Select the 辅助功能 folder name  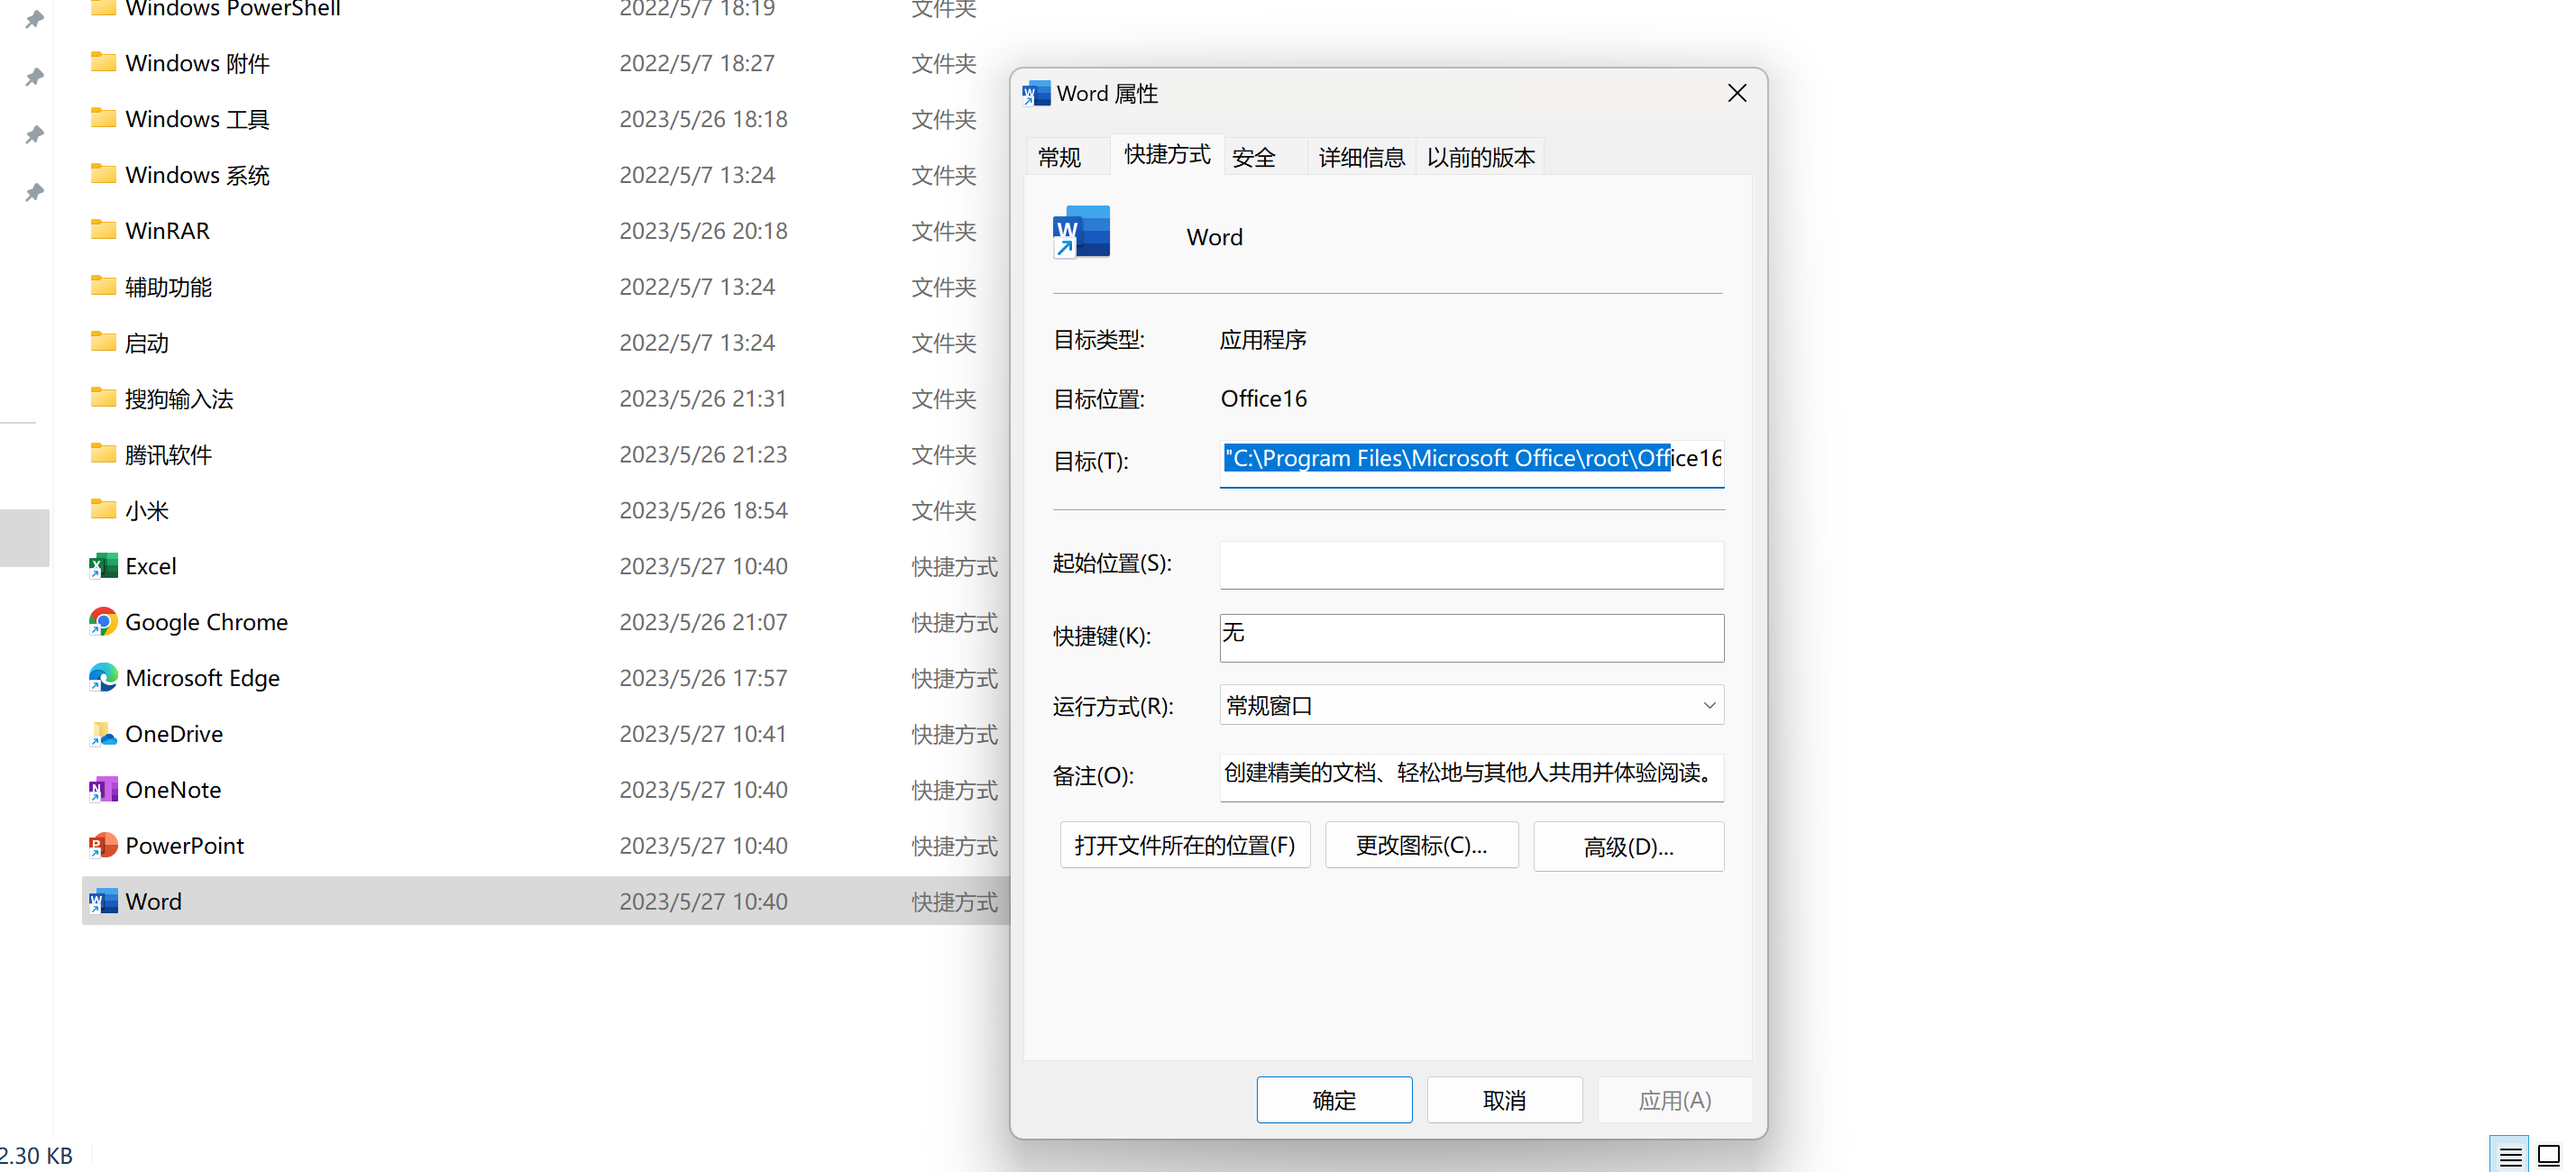[168, 286]
